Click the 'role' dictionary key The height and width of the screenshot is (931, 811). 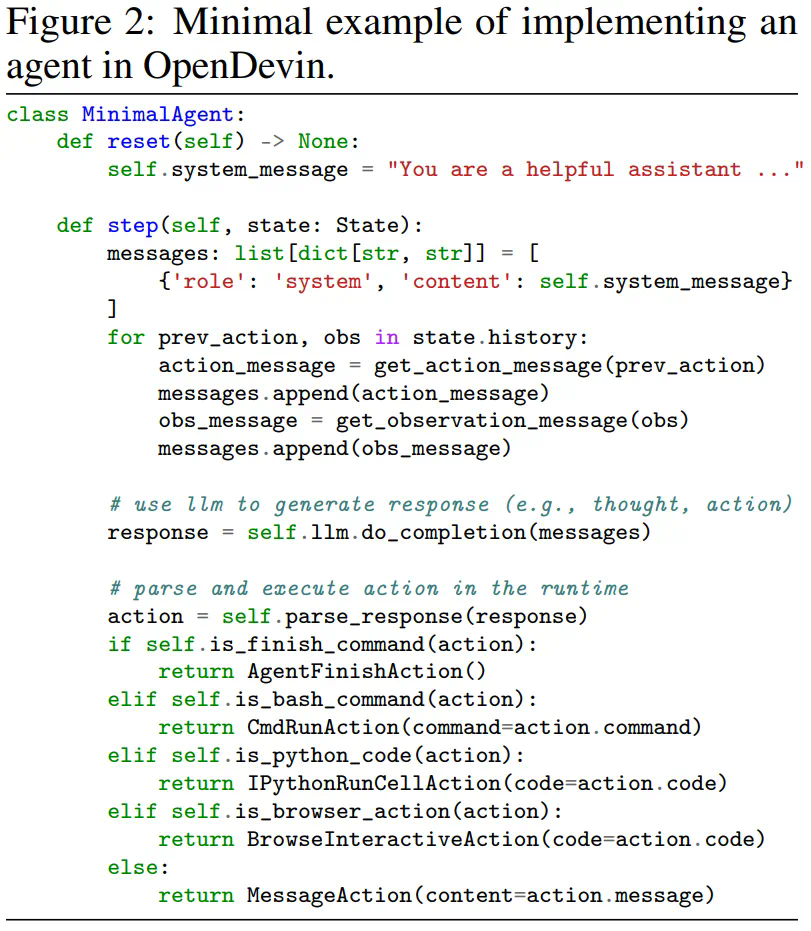coord(208,281)
